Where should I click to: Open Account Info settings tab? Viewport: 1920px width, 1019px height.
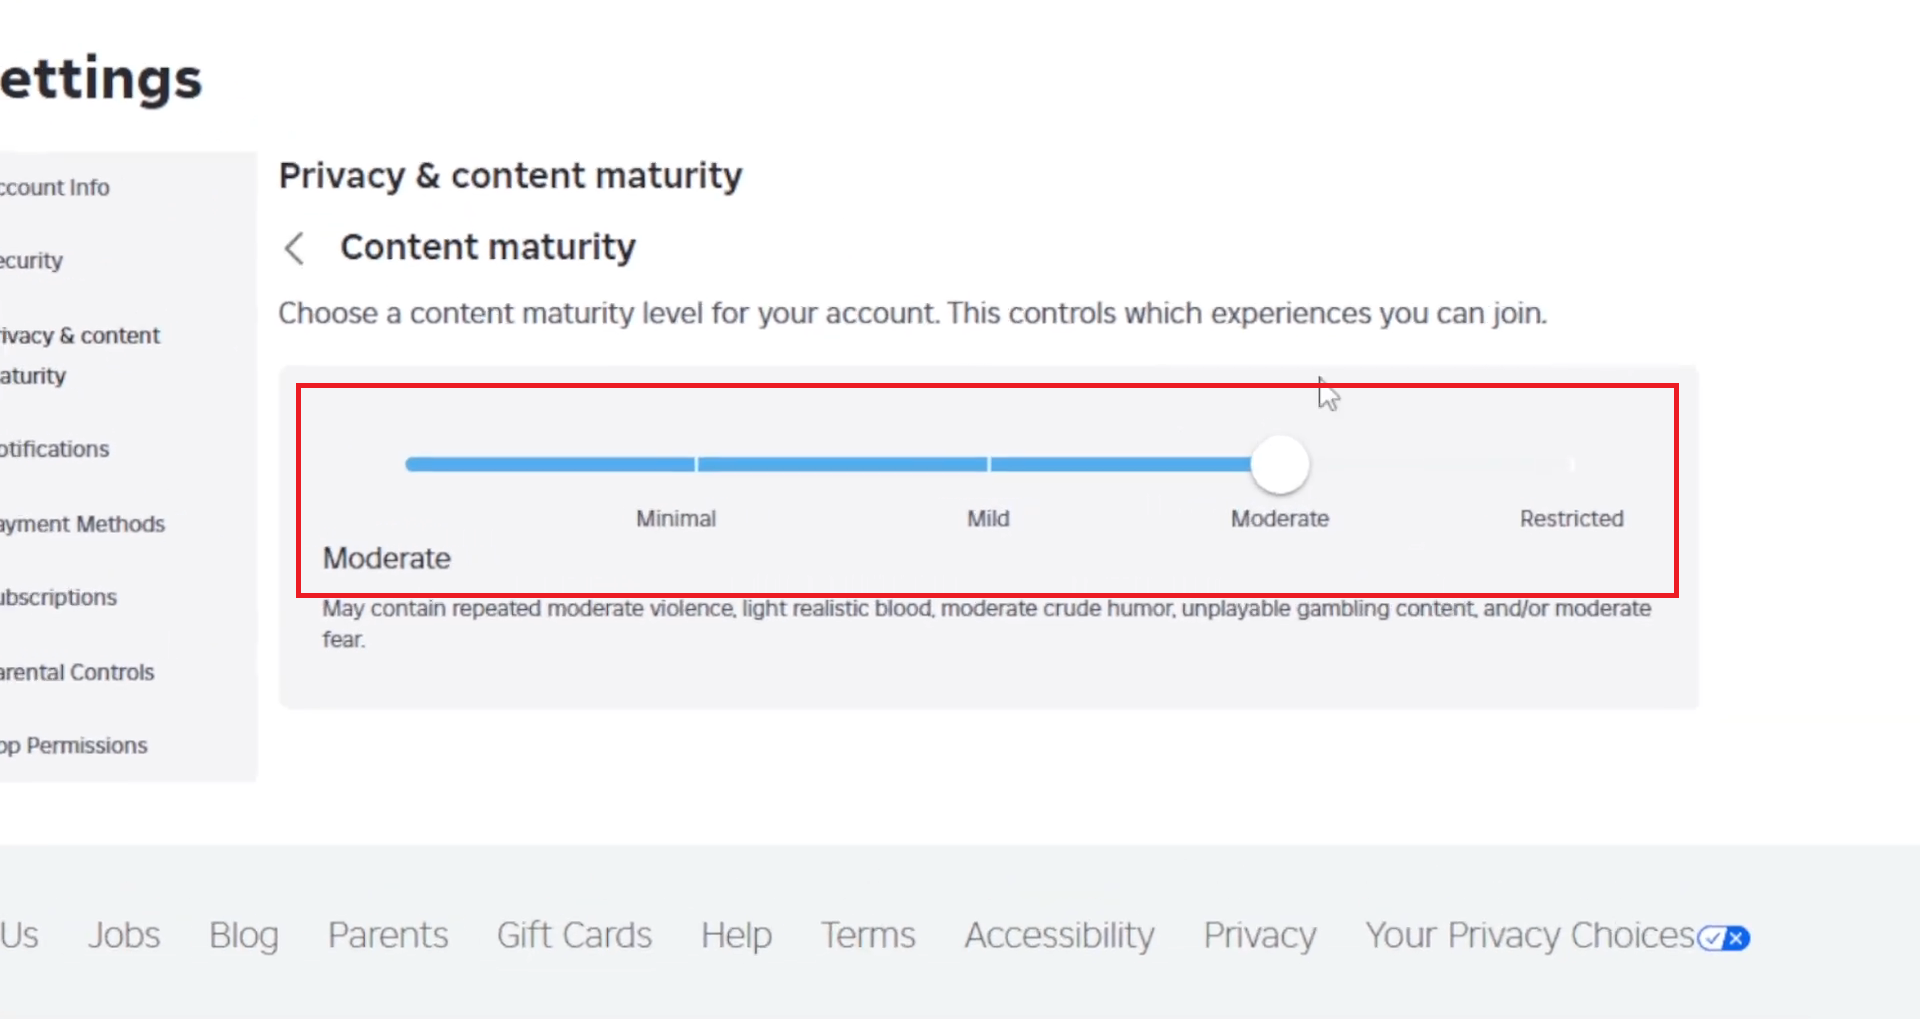tap(56, 188)
